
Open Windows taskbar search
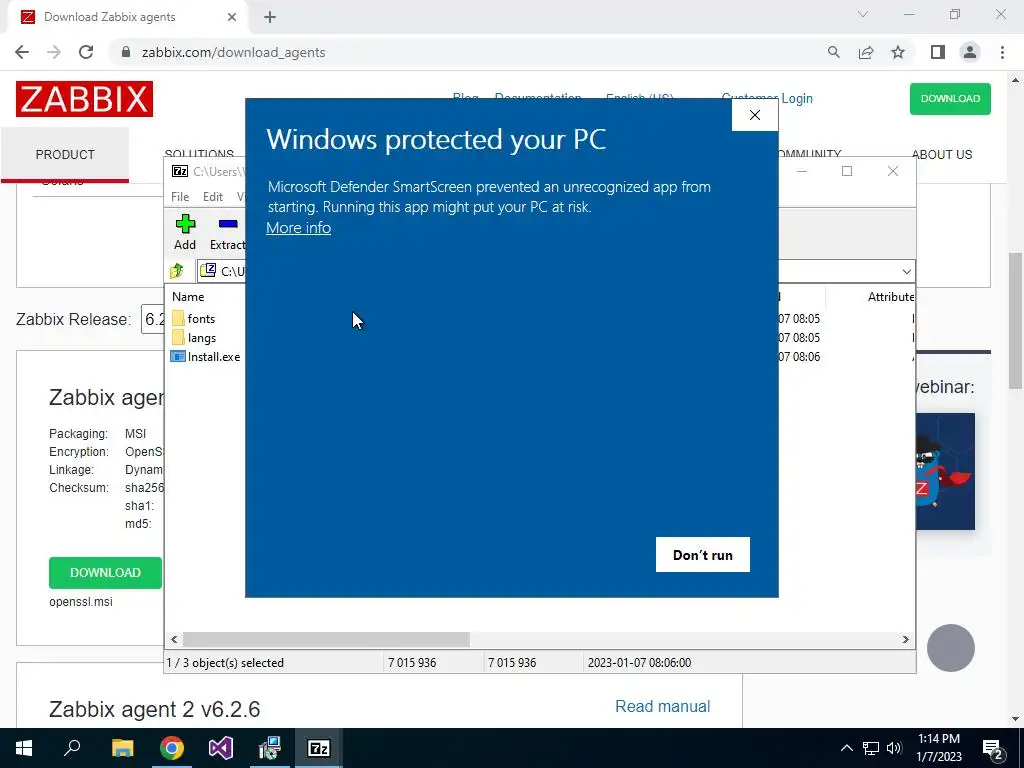tap(72, 748)
